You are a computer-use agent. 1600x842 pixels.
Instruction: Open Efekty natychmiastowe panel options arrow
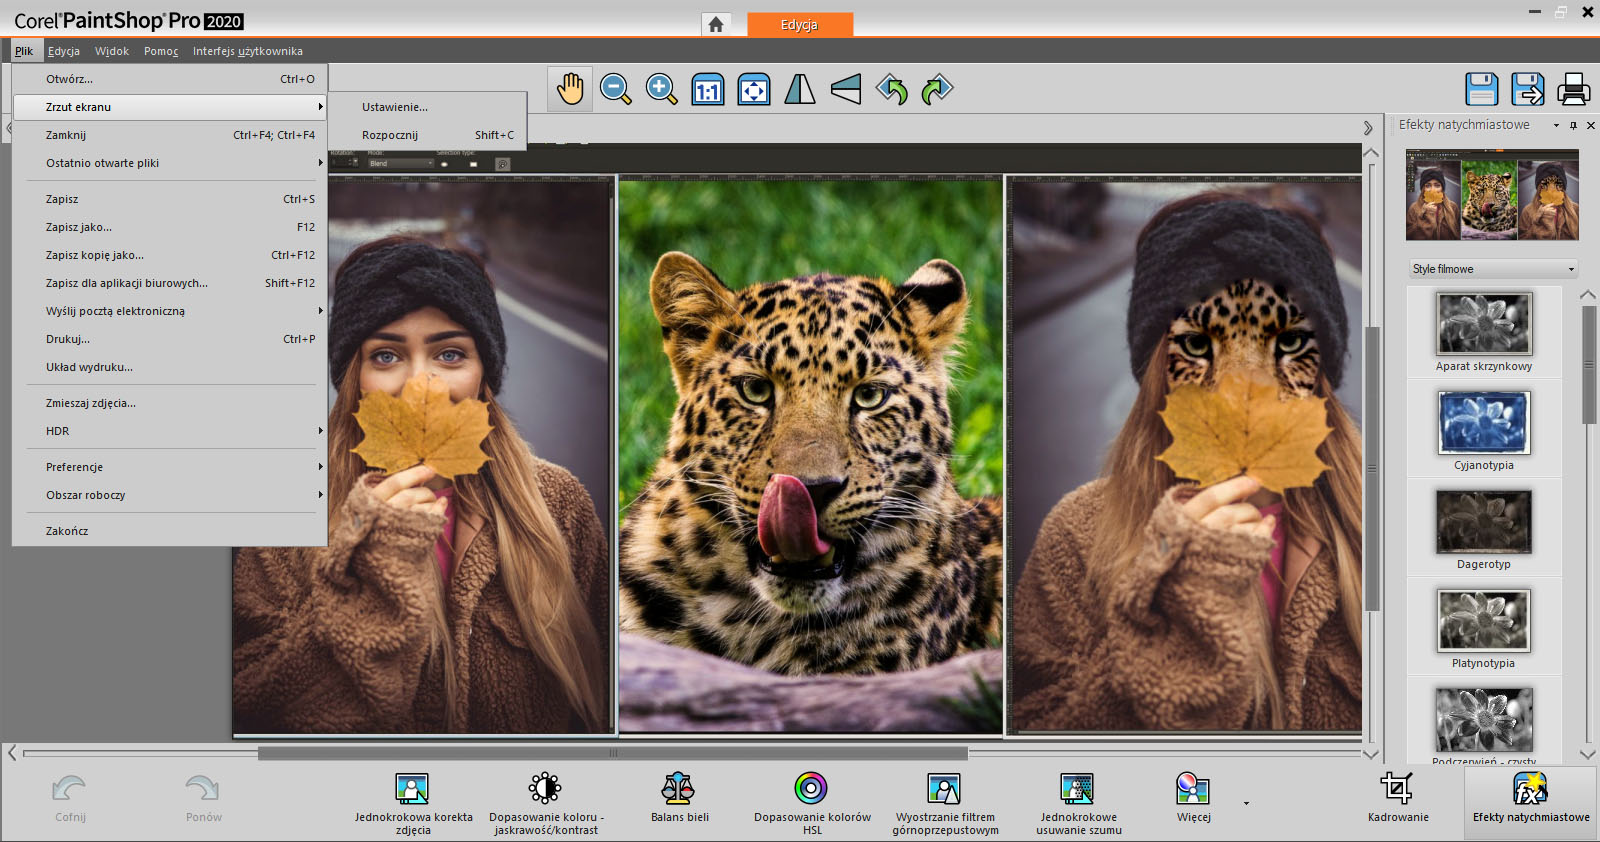click(x=1556, y=125)
